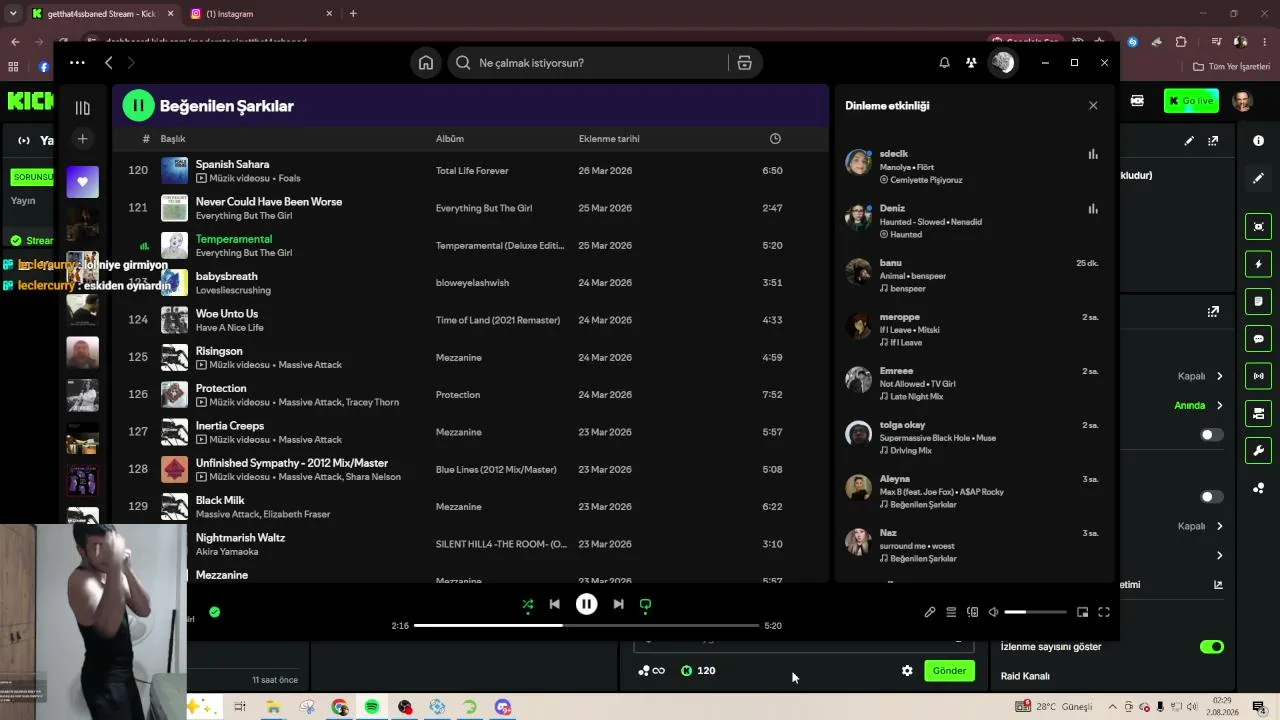Viewport: 1280px width, 720px height.
Task: Select the track Inertia Creeps
Action: [x=230, y=425]
